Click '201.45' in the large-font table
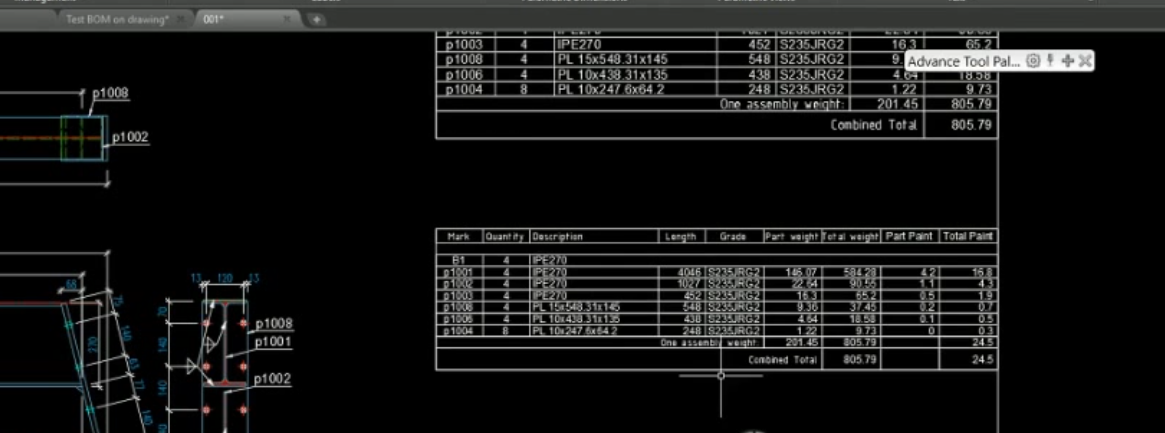Screen dimensions: 1165x433 (898, 104)
